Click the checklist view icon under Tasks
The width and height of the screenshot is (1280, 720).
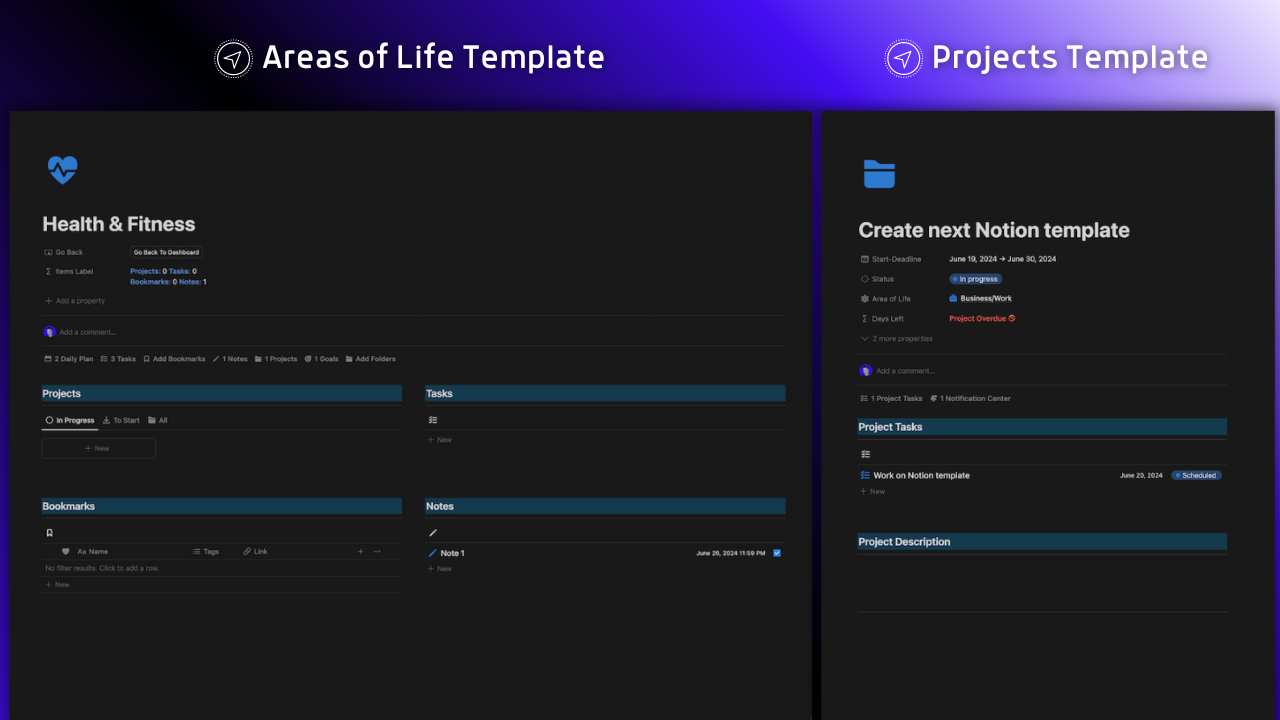point(433,420)
